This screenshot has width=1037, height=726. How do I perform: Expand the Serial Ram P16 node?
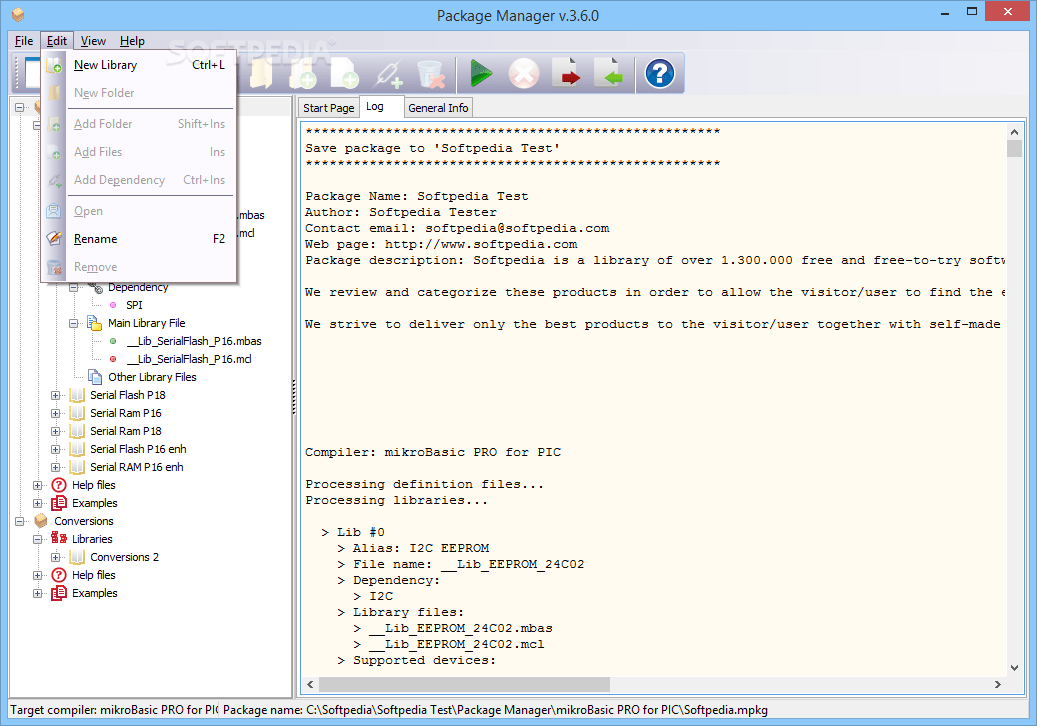[56, 413]
